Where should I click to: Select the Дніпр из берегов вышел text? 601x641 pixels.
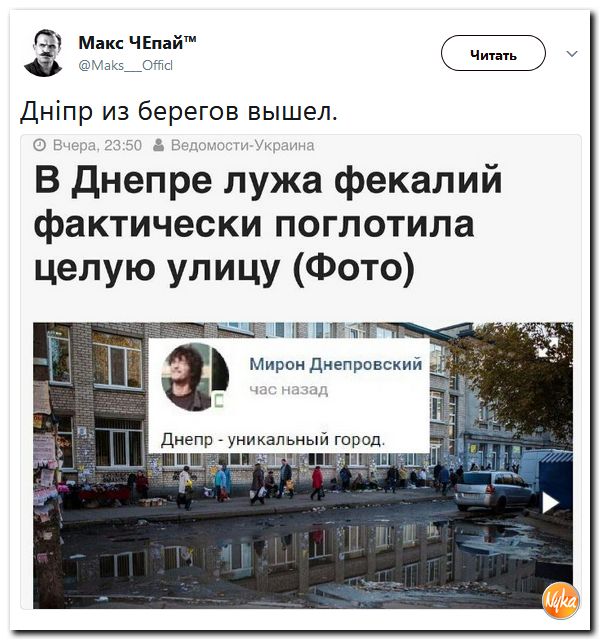[179, 111]
